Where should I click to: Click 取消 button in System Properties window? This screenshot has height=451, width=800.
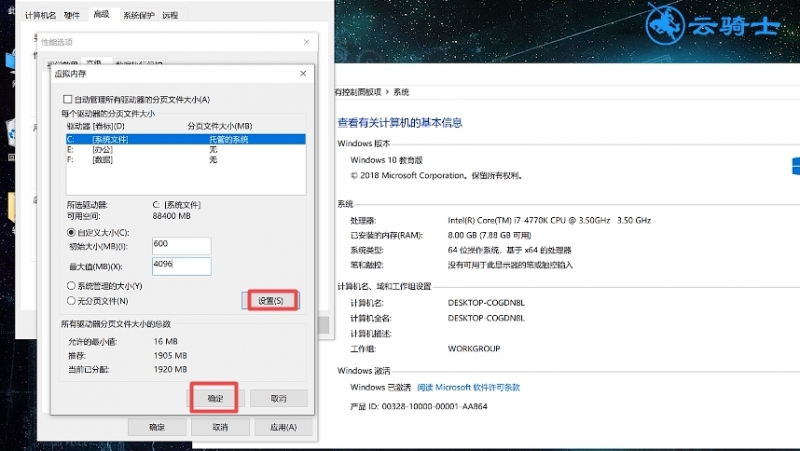[x=220, y=427]
